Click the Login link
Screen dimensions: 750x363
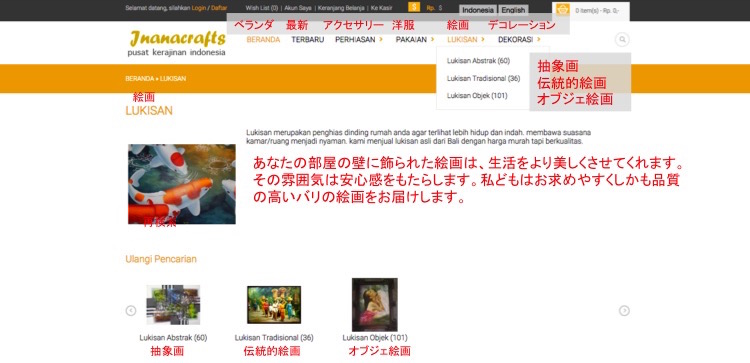pos(199,8)
